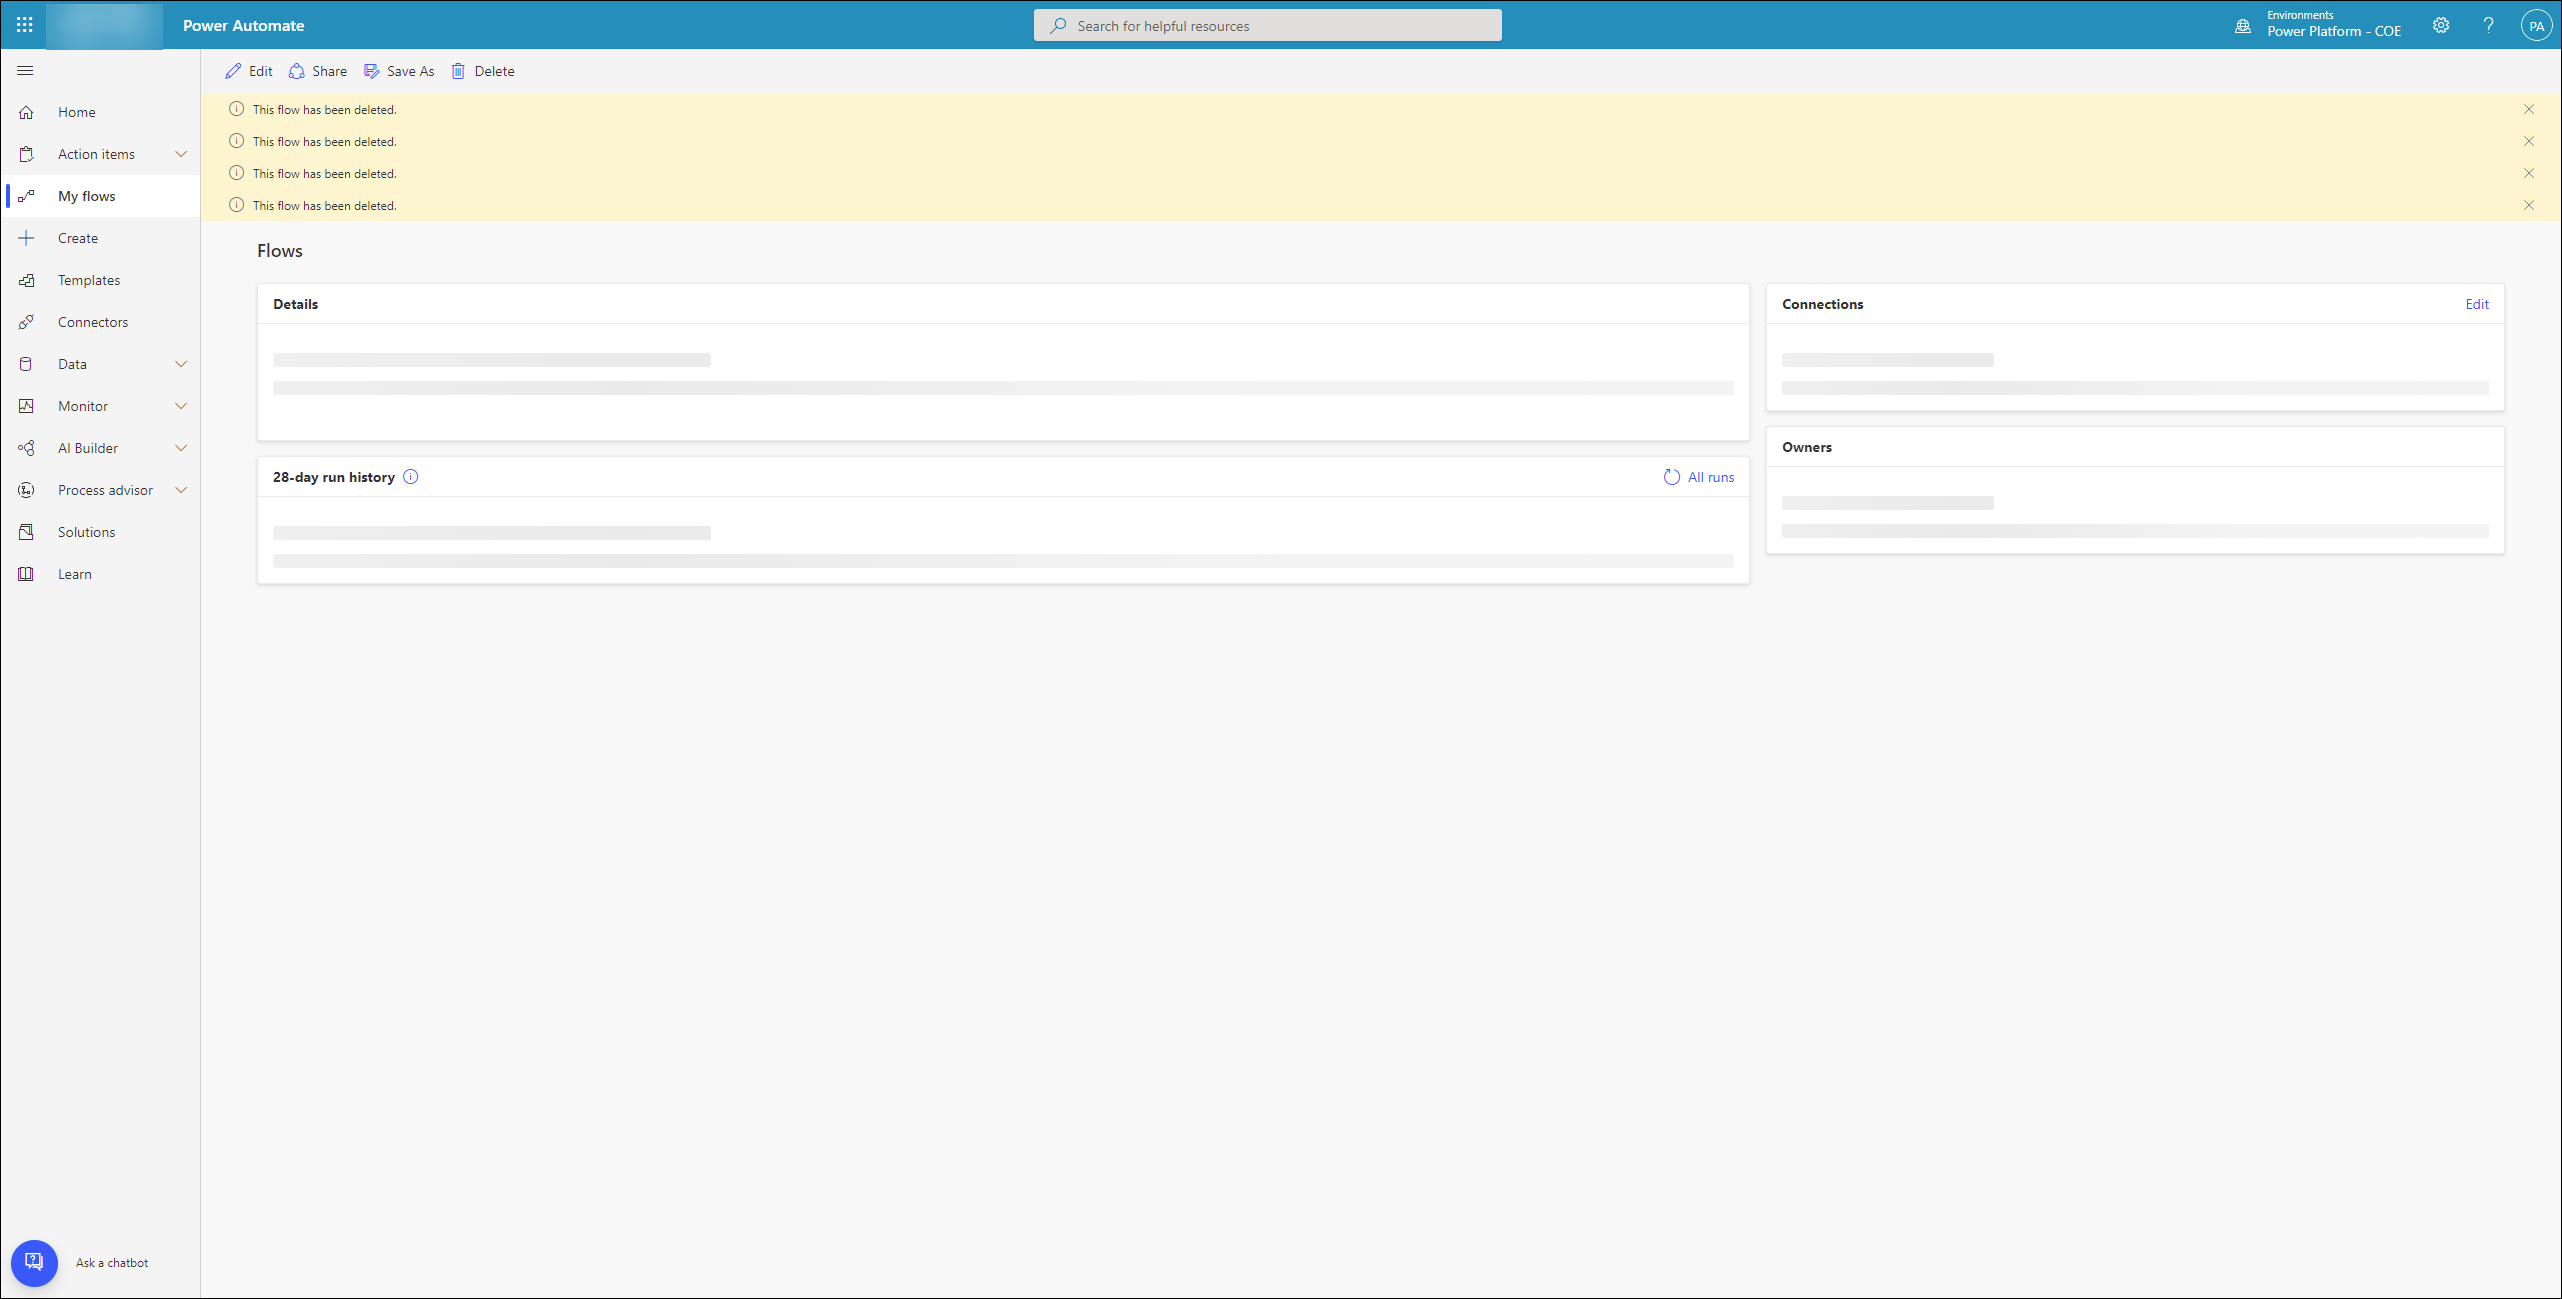Click Share in the command bar

tap(318, 71)
